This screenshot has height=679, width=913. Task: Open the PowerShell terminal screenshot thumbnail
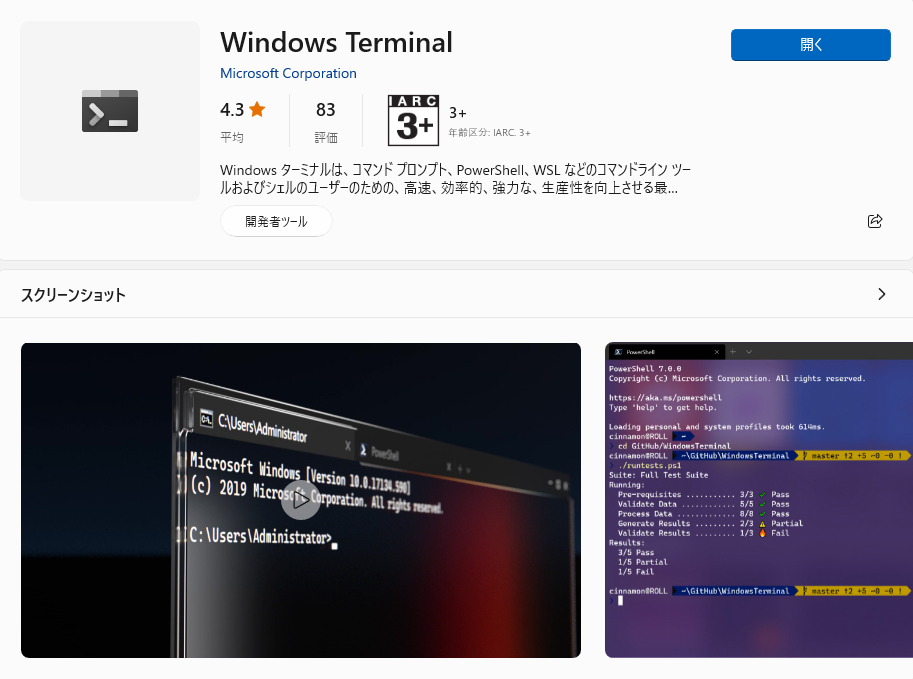pyautogui.click(x=759, y=500)
